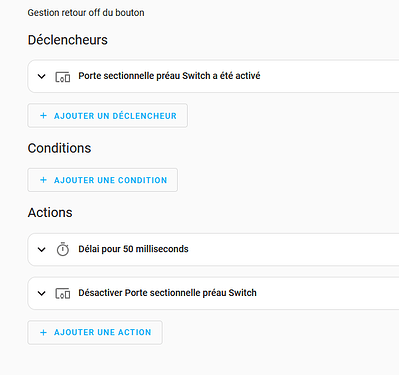
Task: Click the plus icon beside Ajouter une action
Action: click(x=43, y=332)
